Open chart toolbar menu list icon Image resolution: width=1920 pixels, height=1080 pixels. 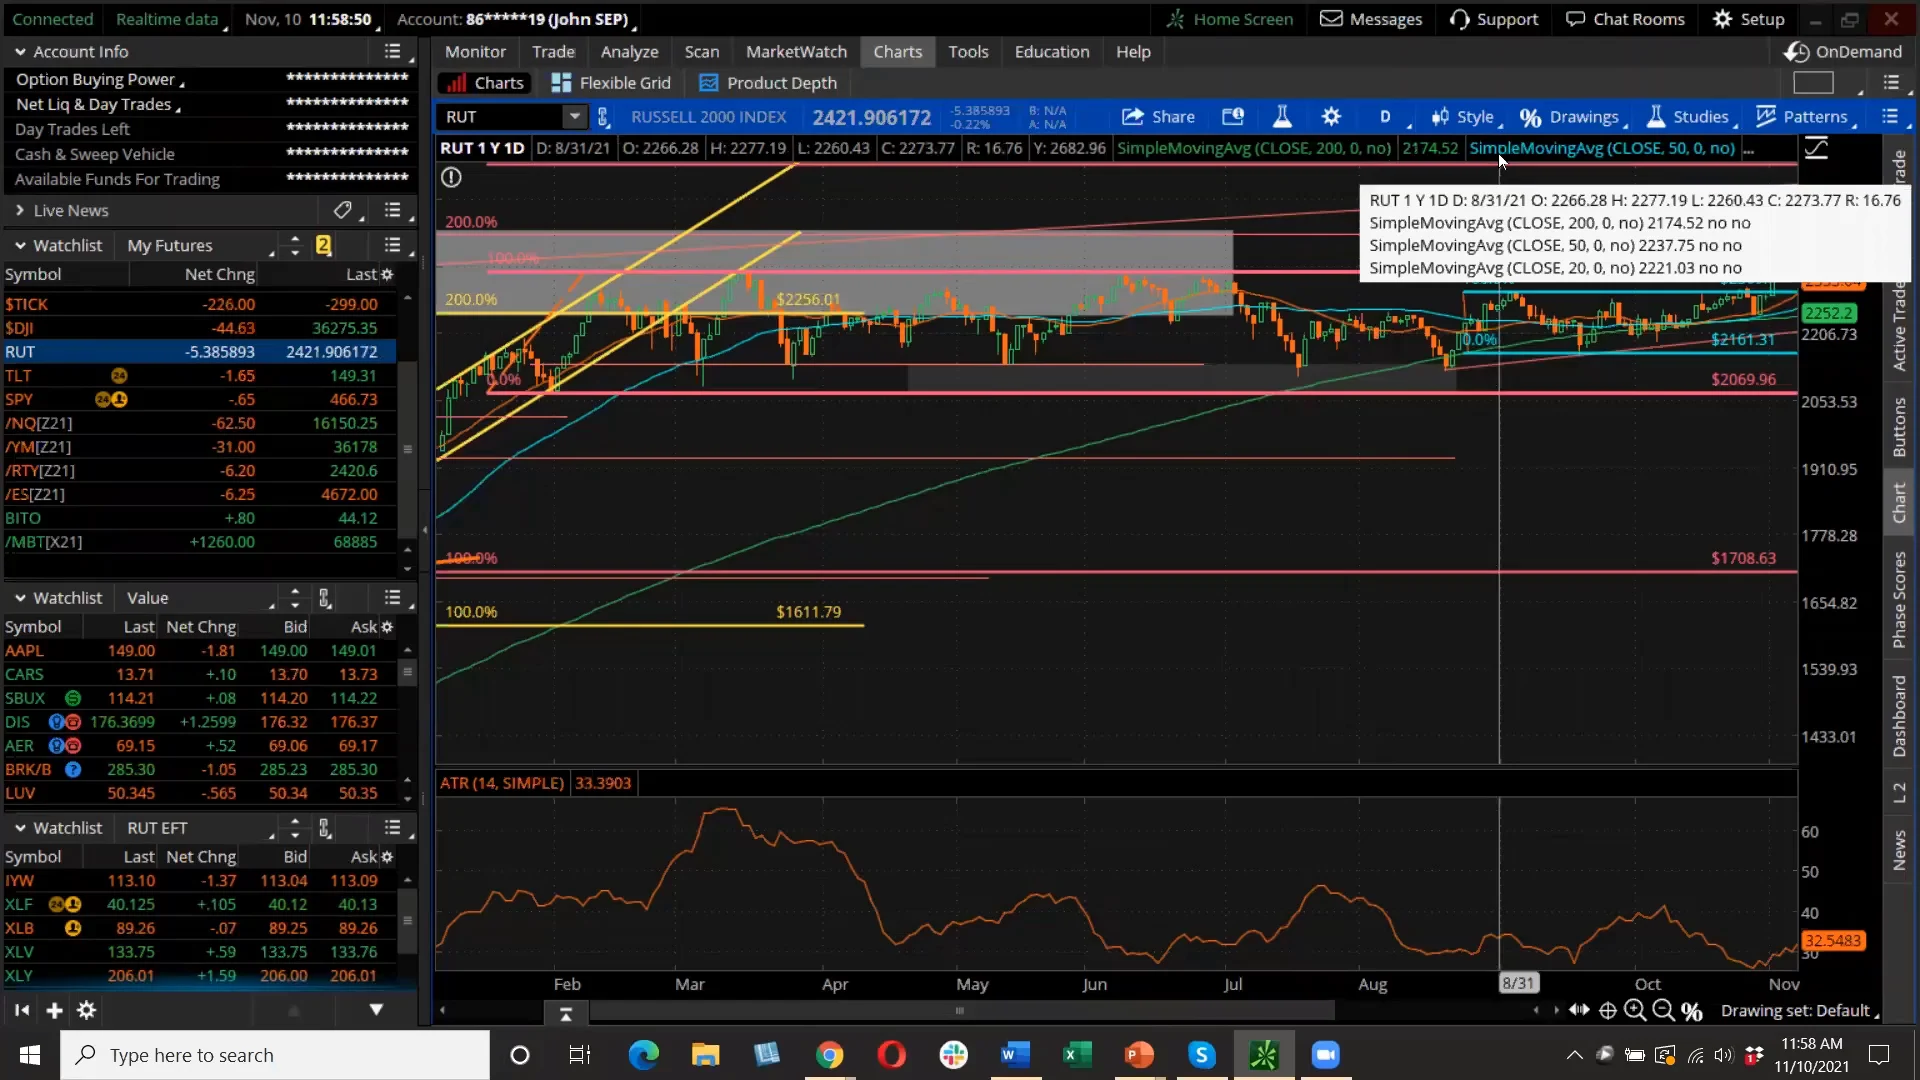click(x=1890, y=117)
